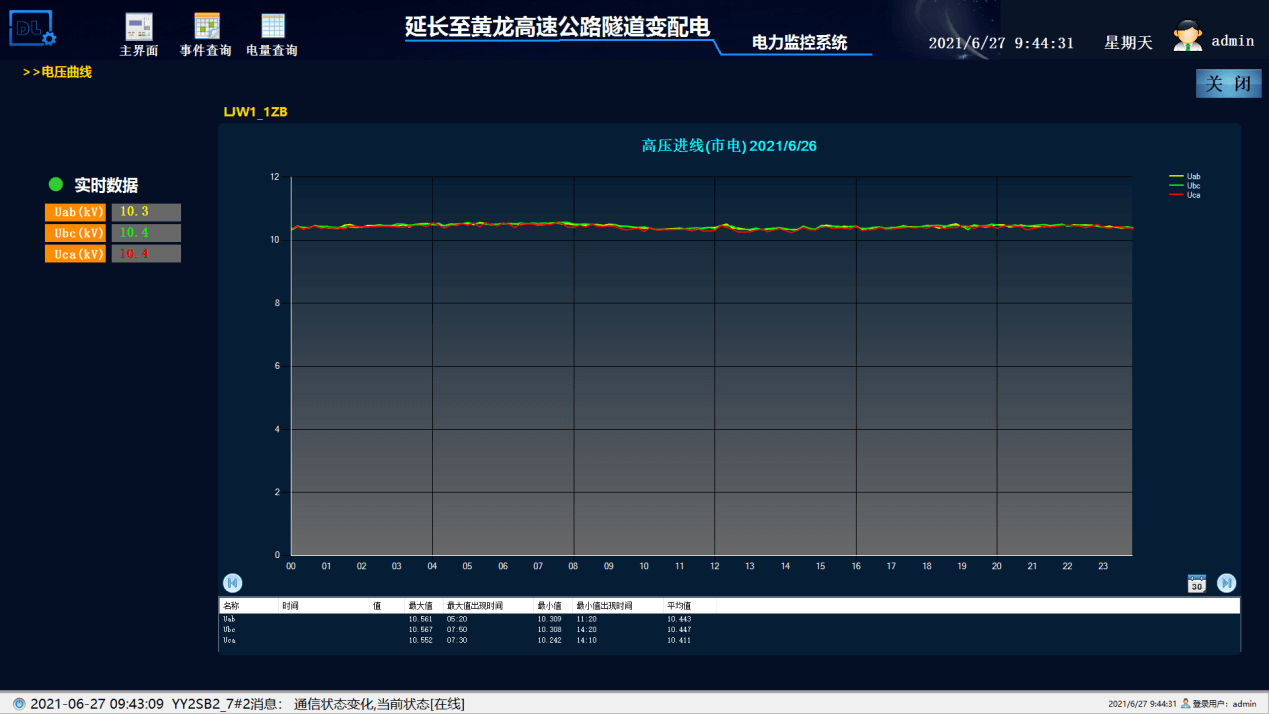Screen dimensions: 1269x714
Task: Click the 时间 column header
Action: tap(324, 606)
